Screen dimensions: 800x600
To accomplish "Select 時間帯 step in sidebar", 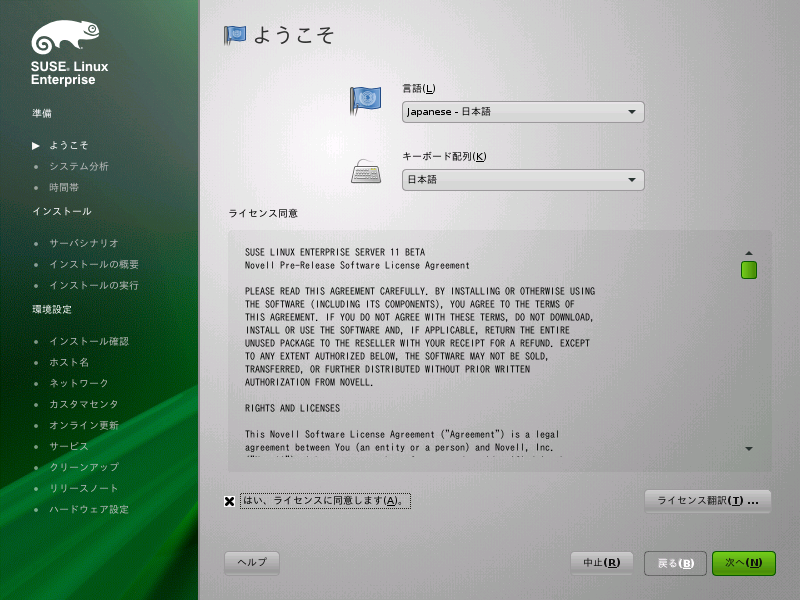I will [x=64, y=188].
